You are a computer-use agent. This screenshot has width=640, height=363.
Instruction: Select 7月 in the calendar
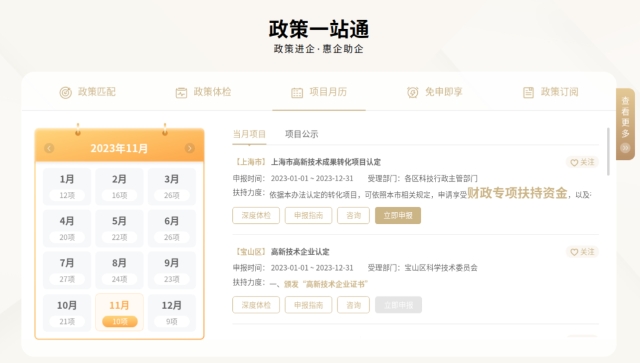67,271
